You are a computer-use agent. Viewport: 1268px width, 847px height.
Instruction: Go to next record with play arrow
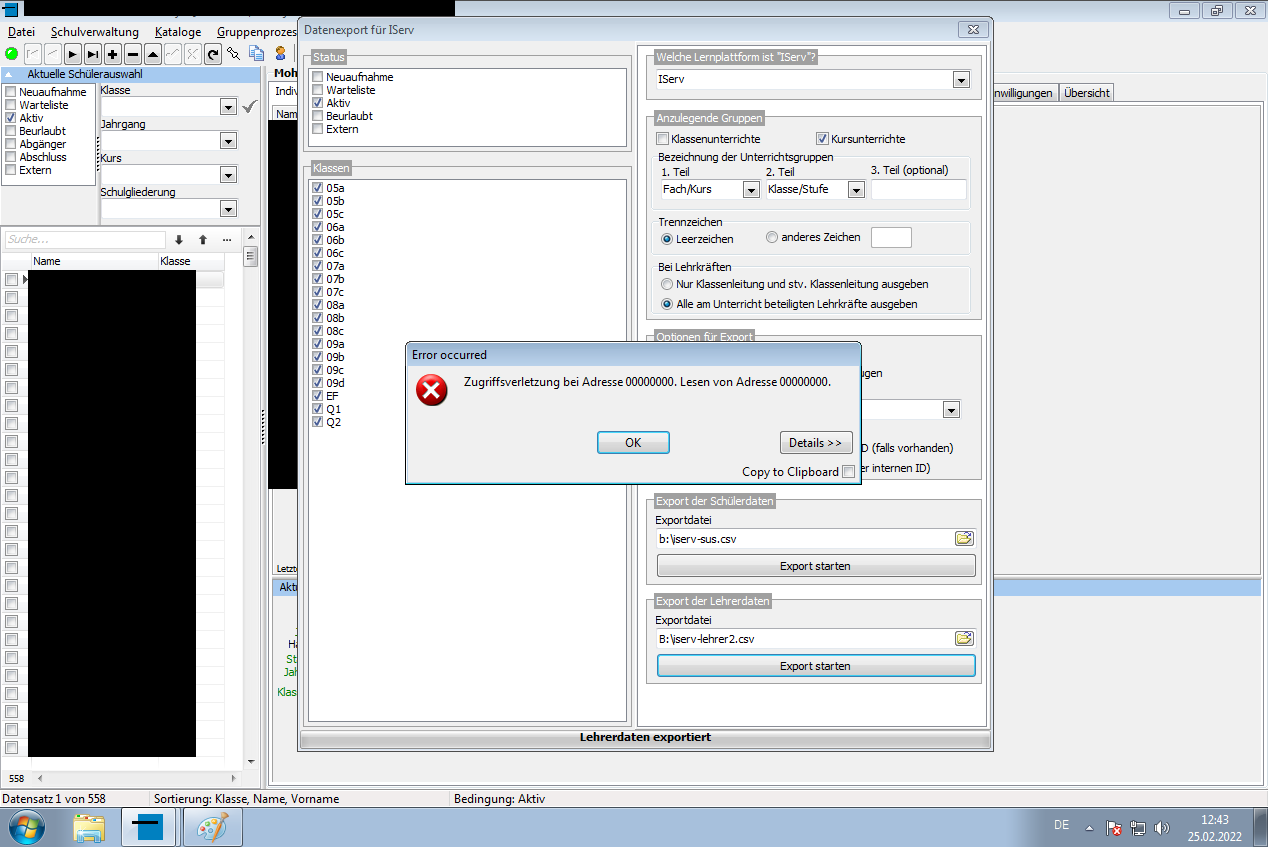[x=72, y=54]
